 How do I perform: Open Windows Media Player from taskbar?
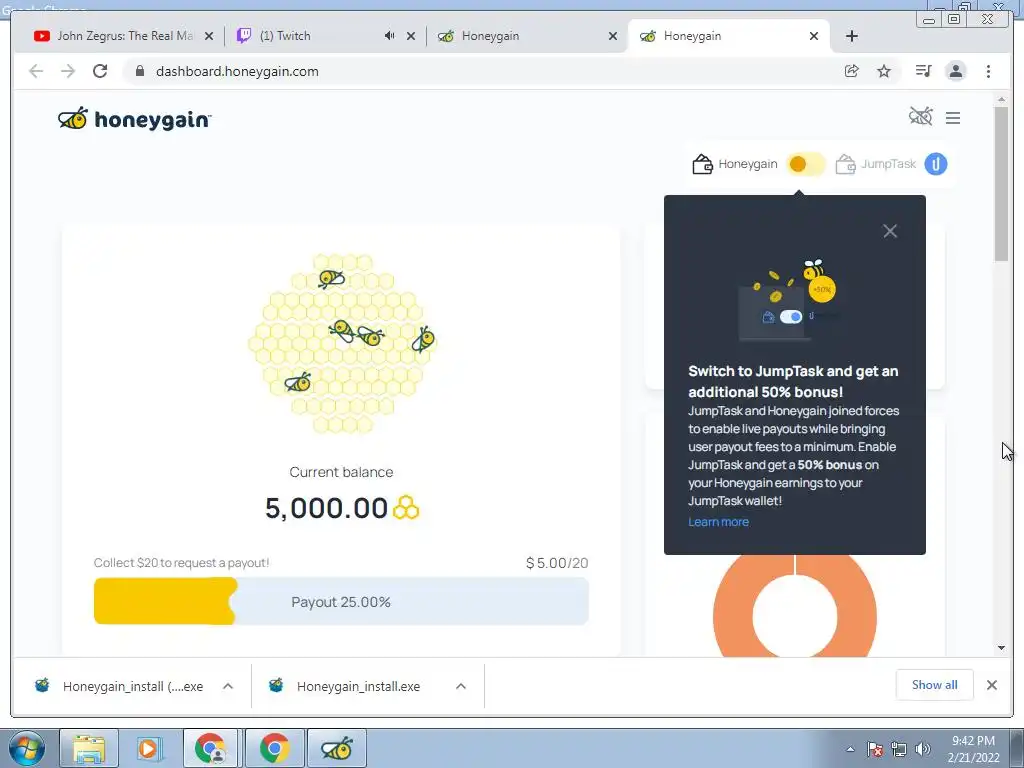pyautogui.click(x=149, y=748)
